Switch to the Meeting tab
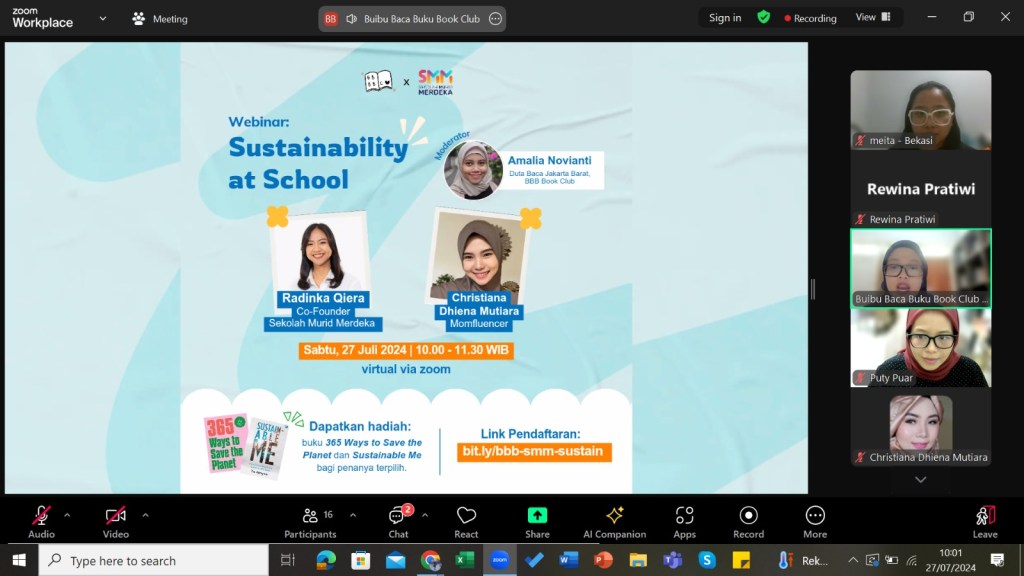This screenshot has width=1024, height=576. [160, 18]
